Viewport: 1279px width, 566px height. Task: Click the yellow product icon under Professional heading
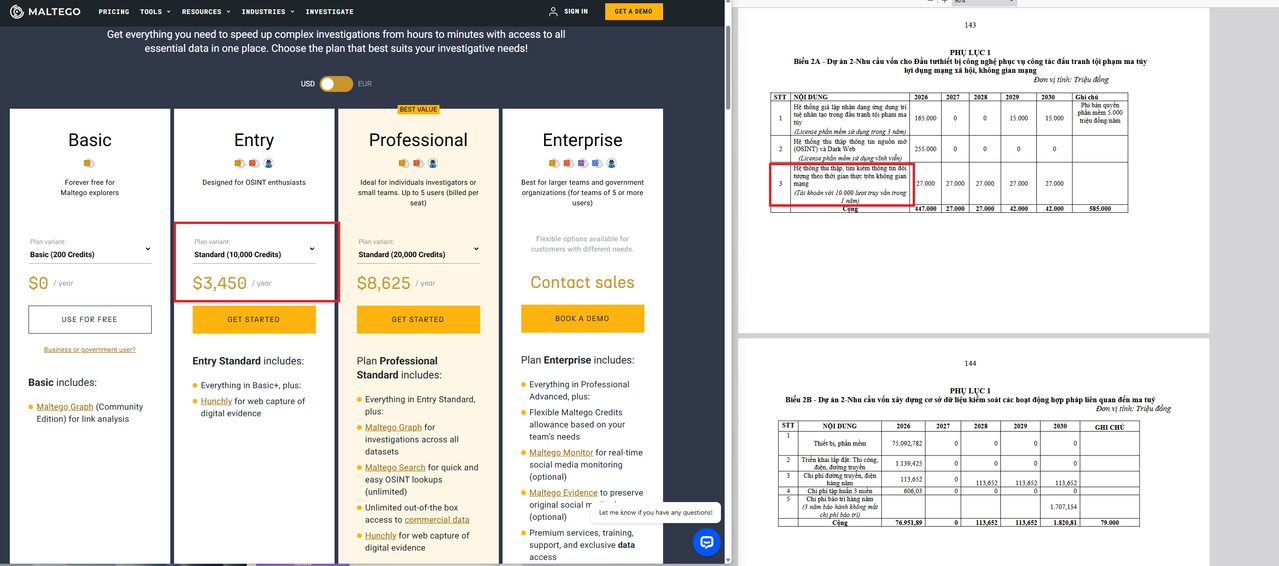coord(404,163)
